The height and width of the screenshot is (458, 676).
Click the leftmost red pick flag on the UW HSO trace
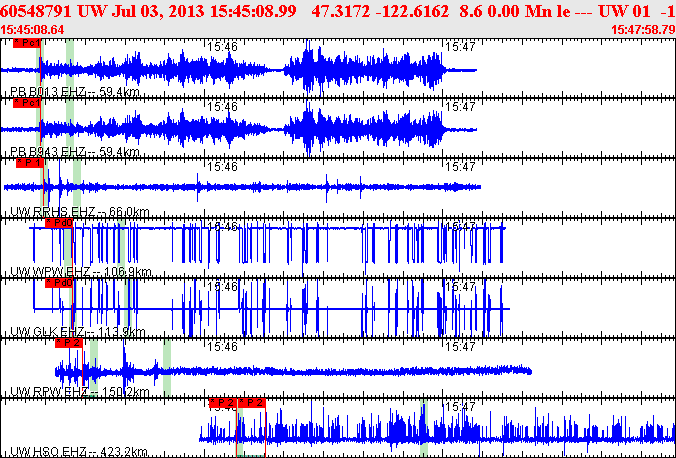tap(224, 403)
